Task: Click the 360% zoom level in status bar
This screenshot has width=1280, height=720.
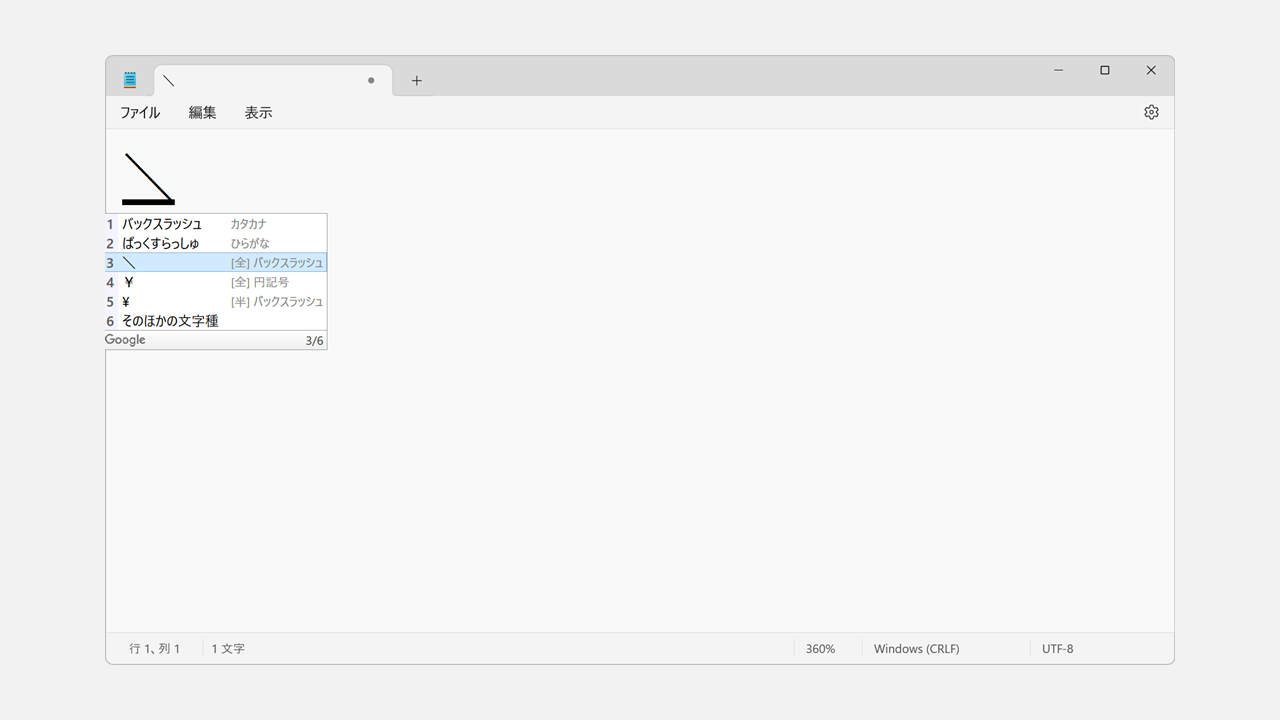Action: pyautogui.click(x=820, y=649)
